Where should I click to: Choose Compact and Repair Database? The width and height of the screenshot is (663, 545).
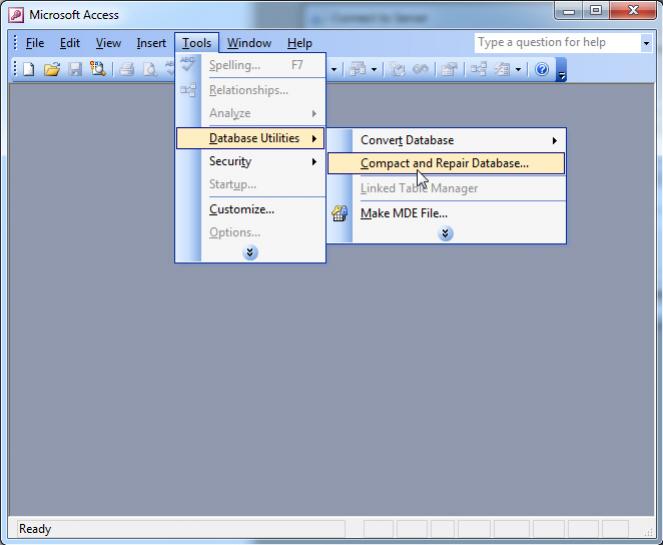(446, 163)
